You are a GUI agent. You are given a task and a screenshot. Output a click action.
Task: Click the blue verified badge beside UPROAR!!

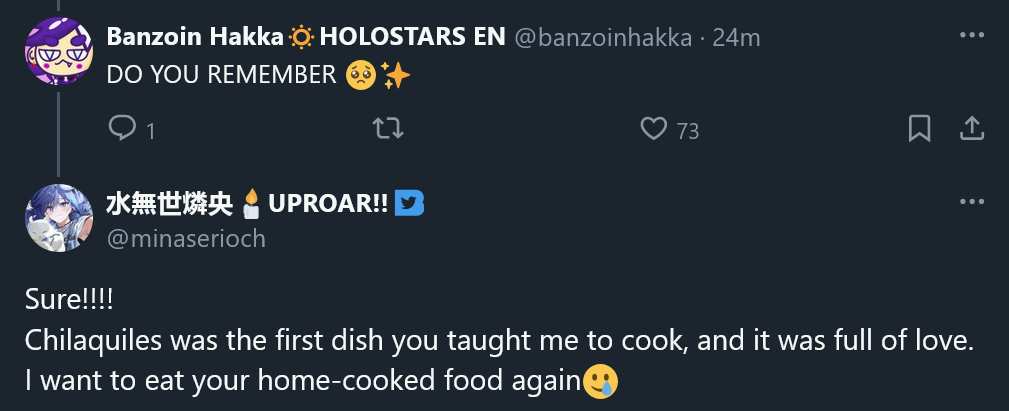pos(409,203)
